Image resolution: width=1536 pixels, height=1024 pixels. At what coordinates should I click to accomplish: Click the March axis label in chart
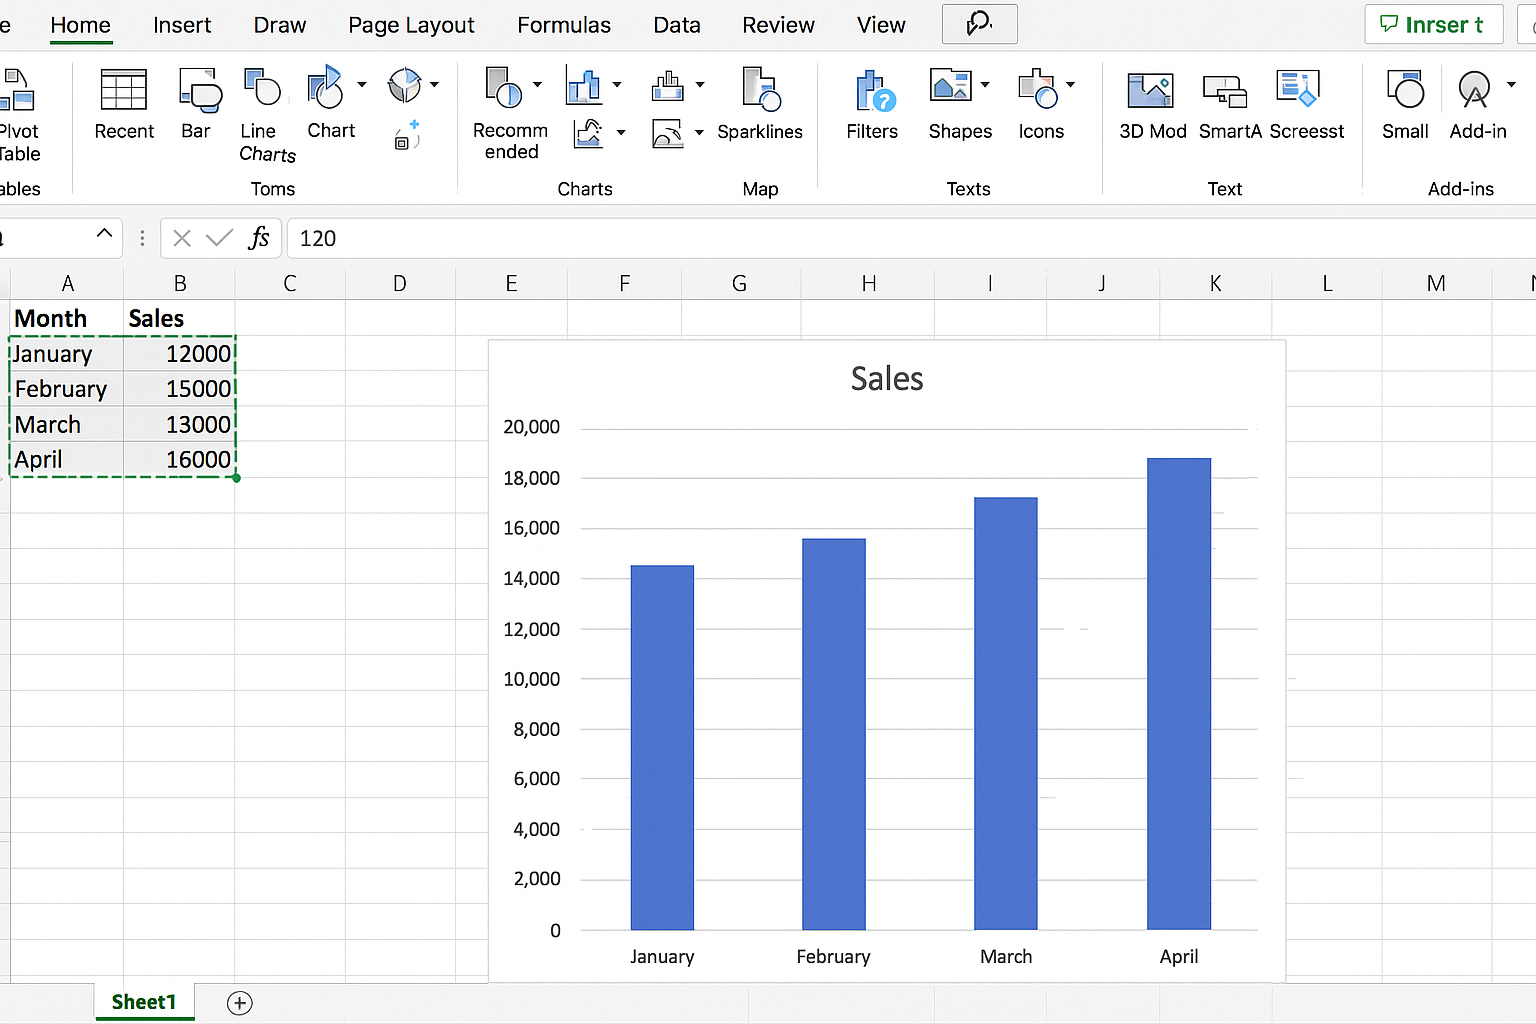(1006, 957)
